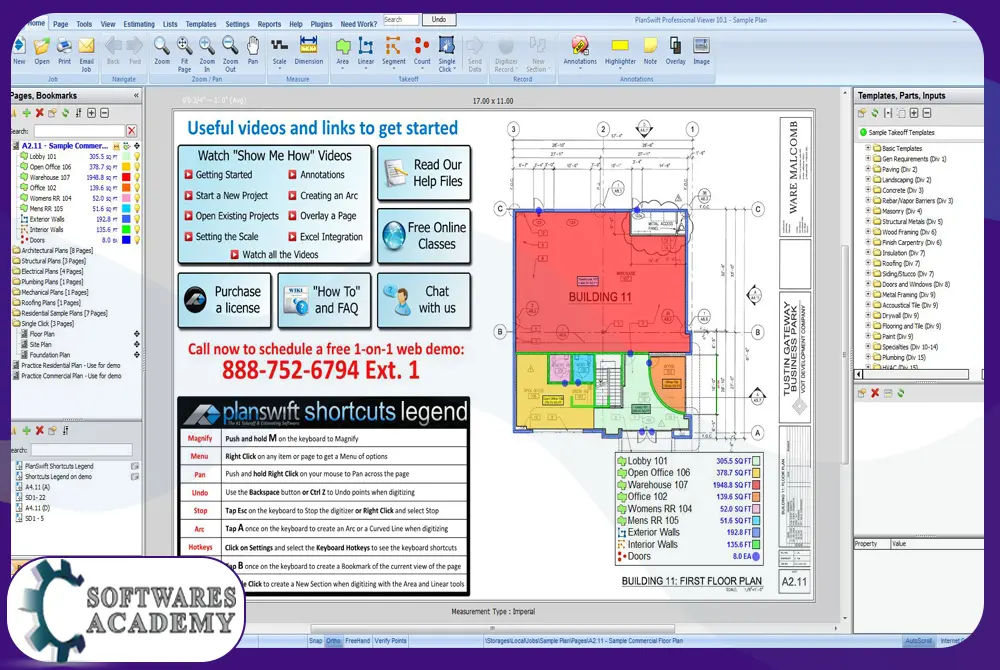Toggle lightbulb visibility for Office 102

coord(136,187)
